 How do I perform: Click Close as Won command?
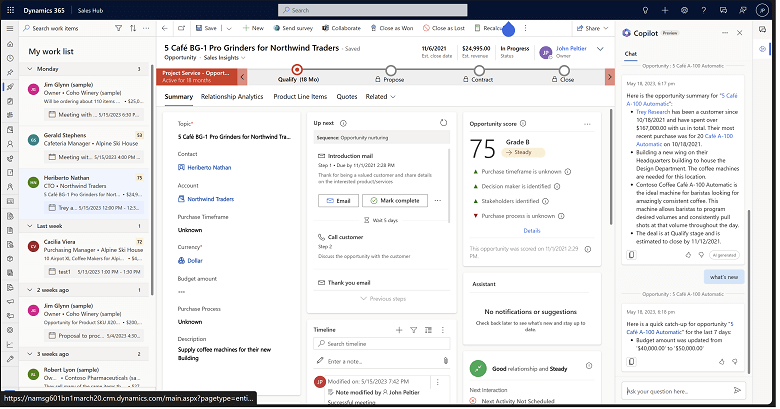[x=392, y=28]
